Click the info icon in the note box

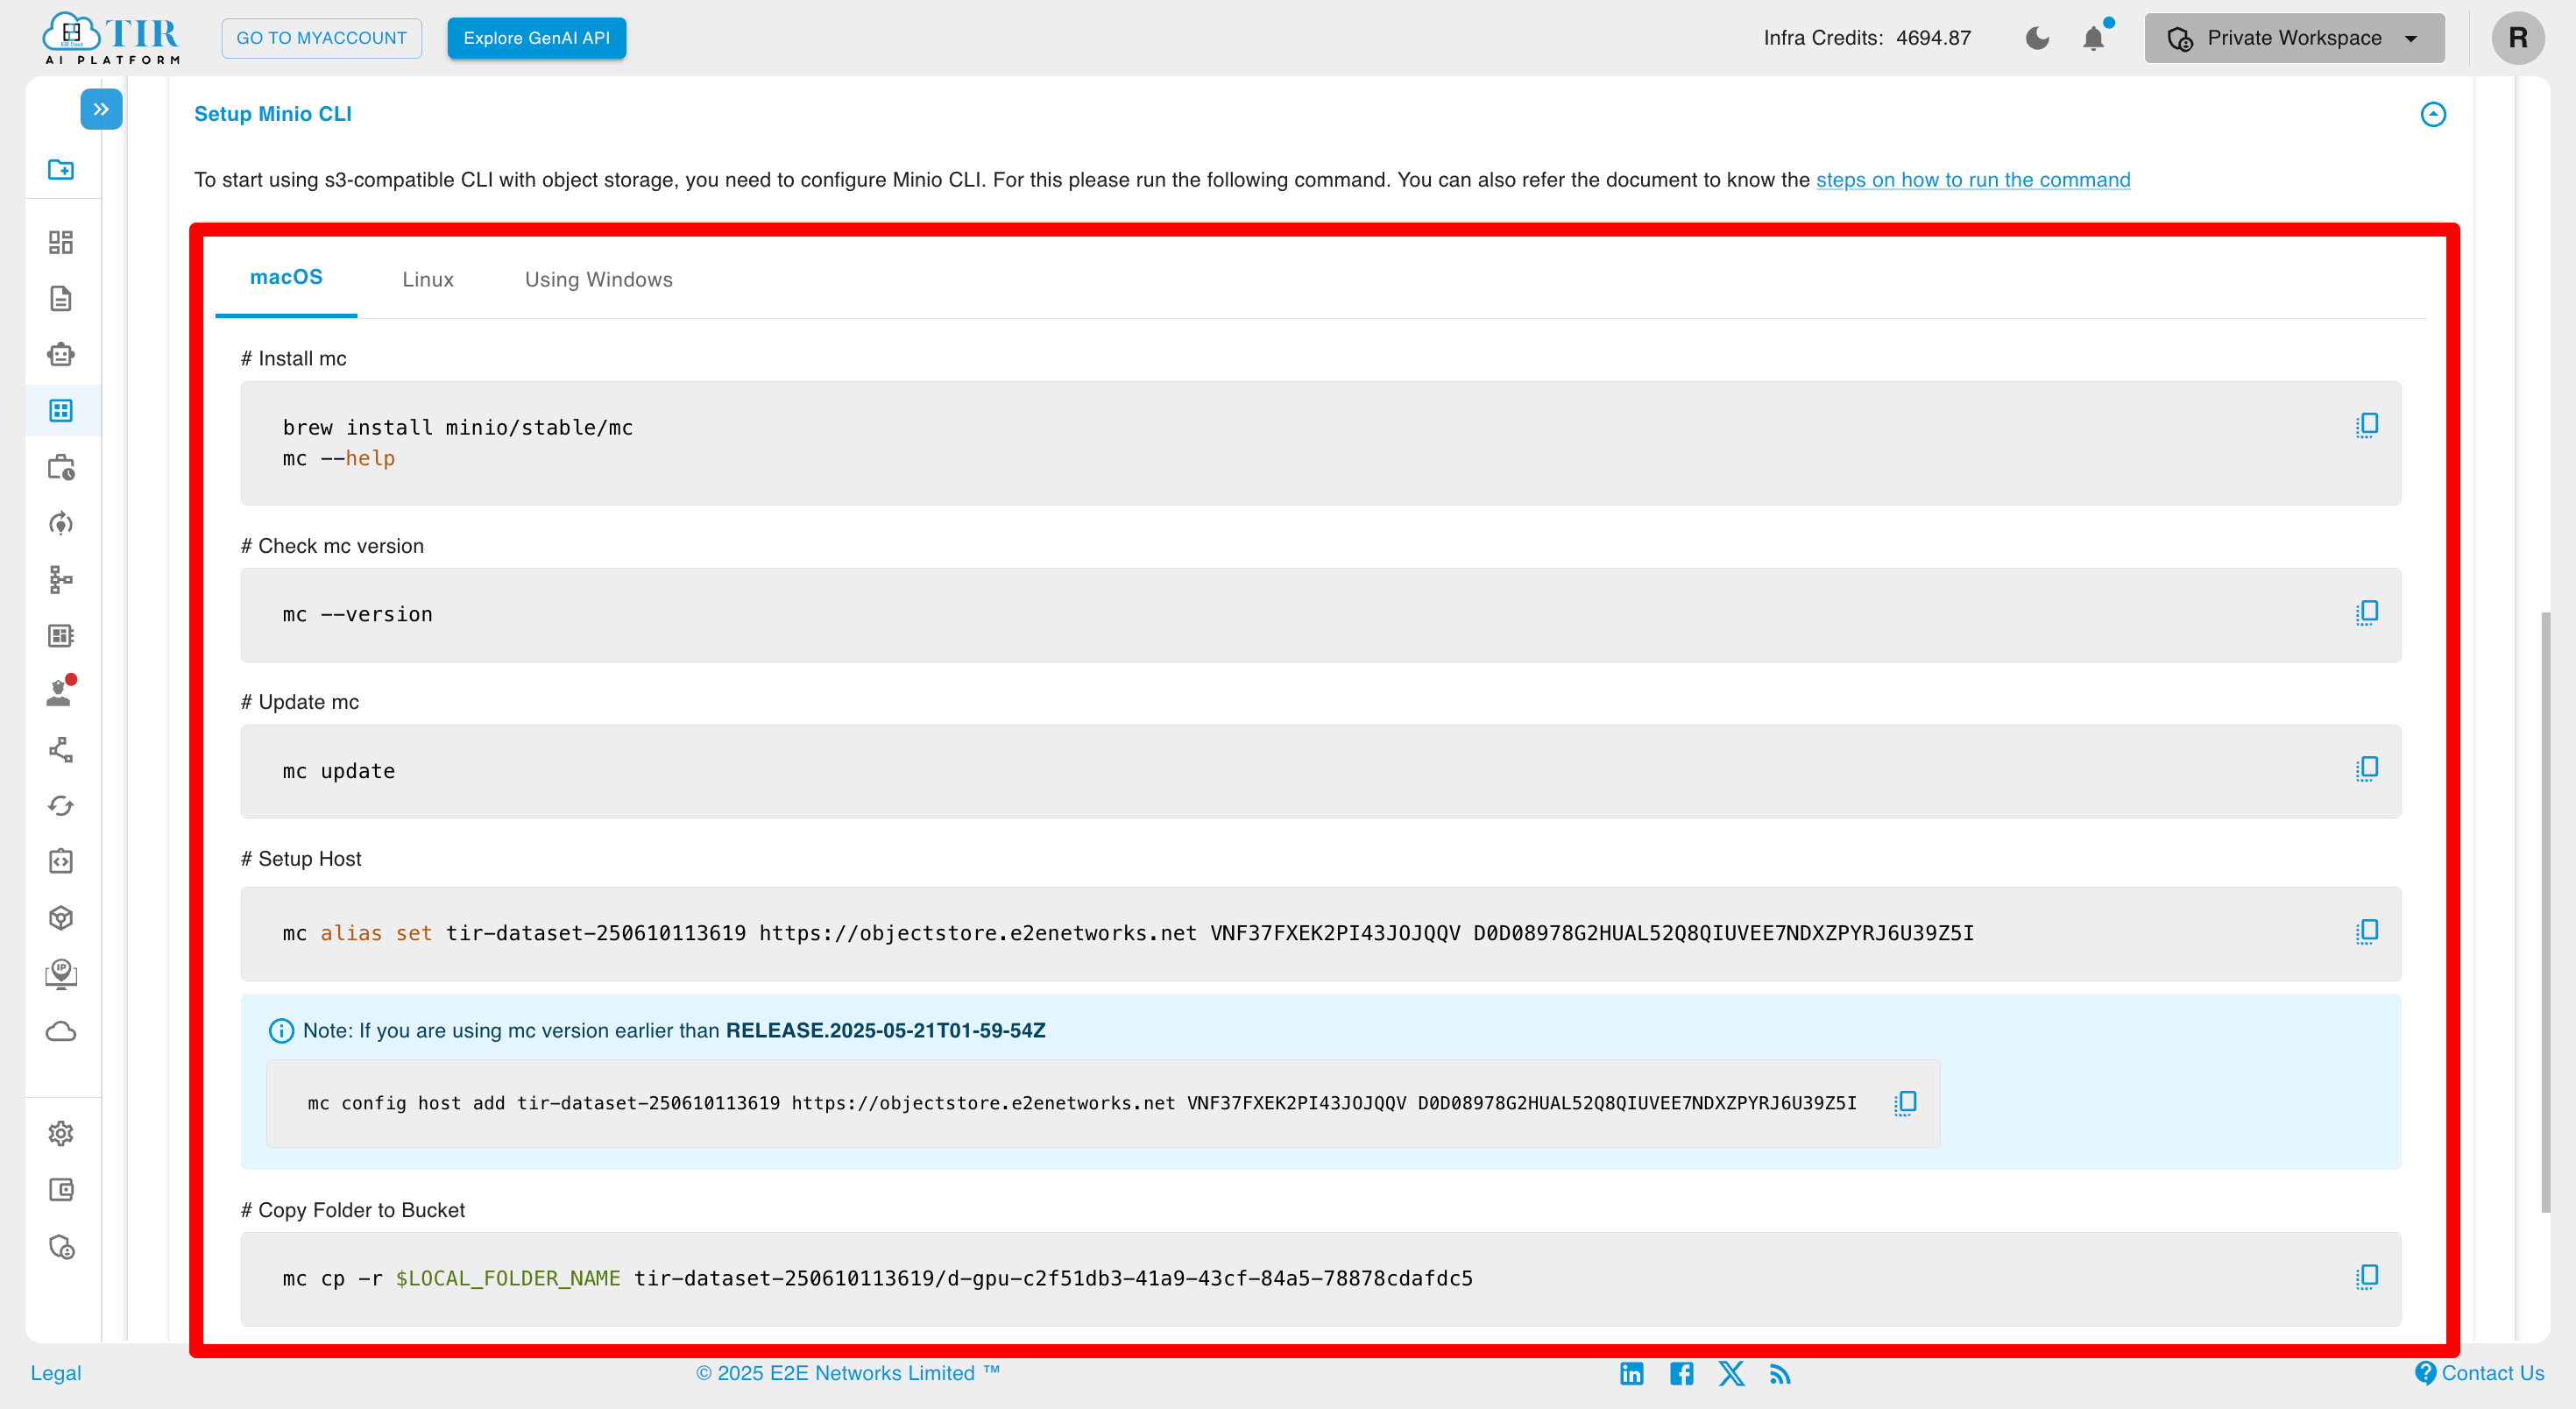[281, 1031]
